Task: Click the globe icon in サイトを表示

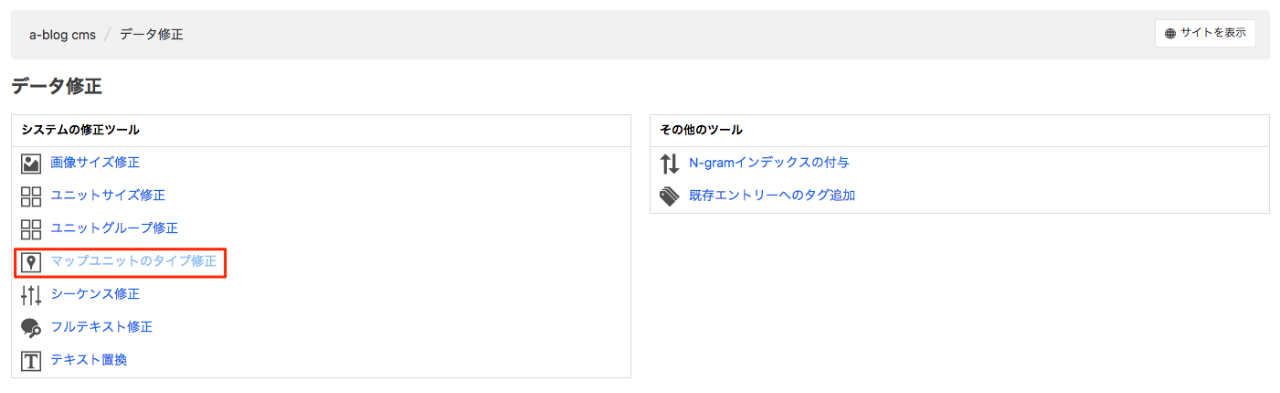Action: click(1171, 33)
